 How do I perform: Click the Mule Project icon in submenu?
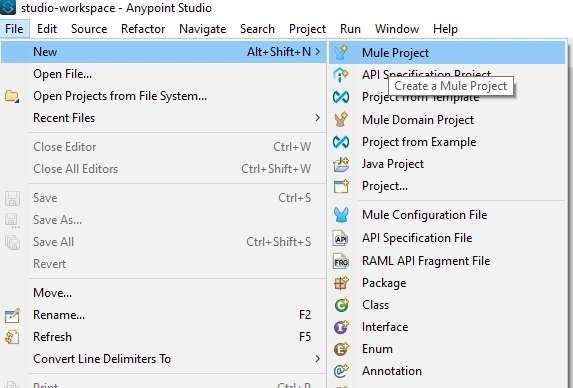[x=341, y=53]
